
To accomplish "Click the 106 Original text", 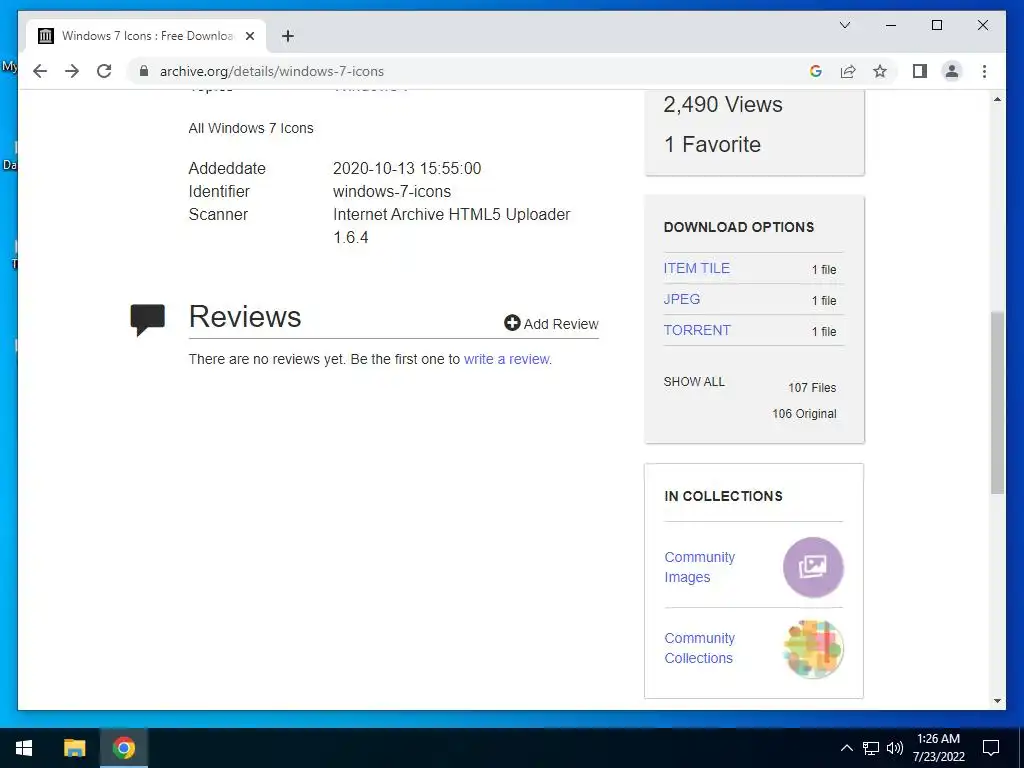I will point(804,413).
